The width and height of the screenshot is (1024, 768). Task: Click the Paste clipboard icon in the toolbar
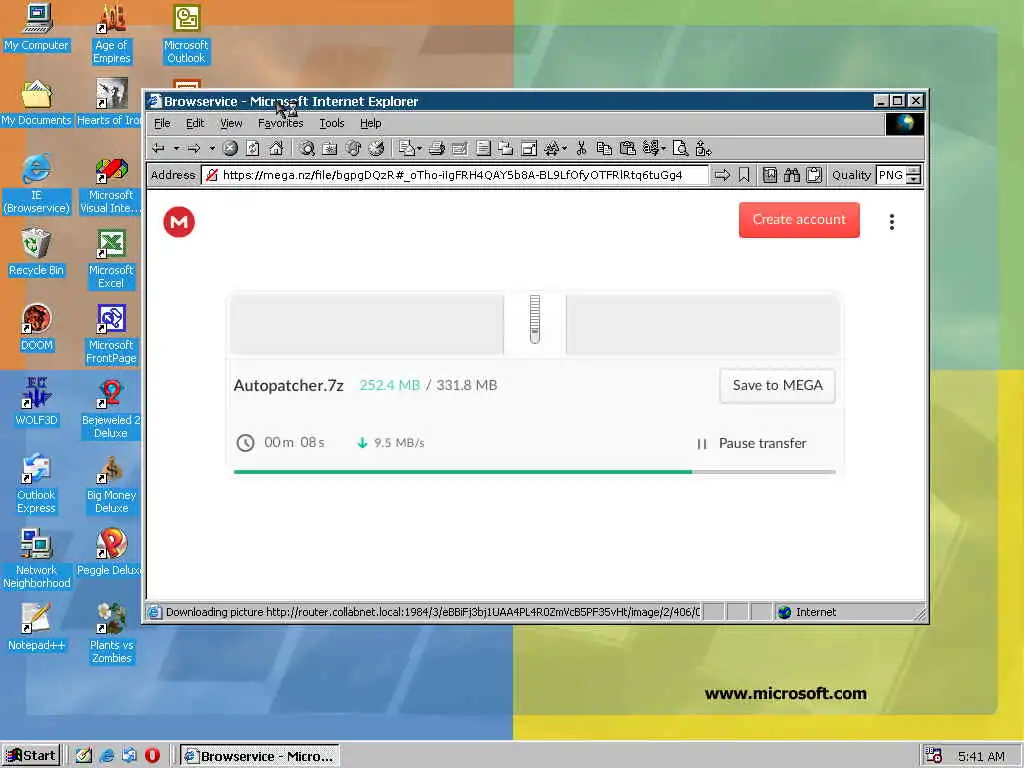point(628,149)
